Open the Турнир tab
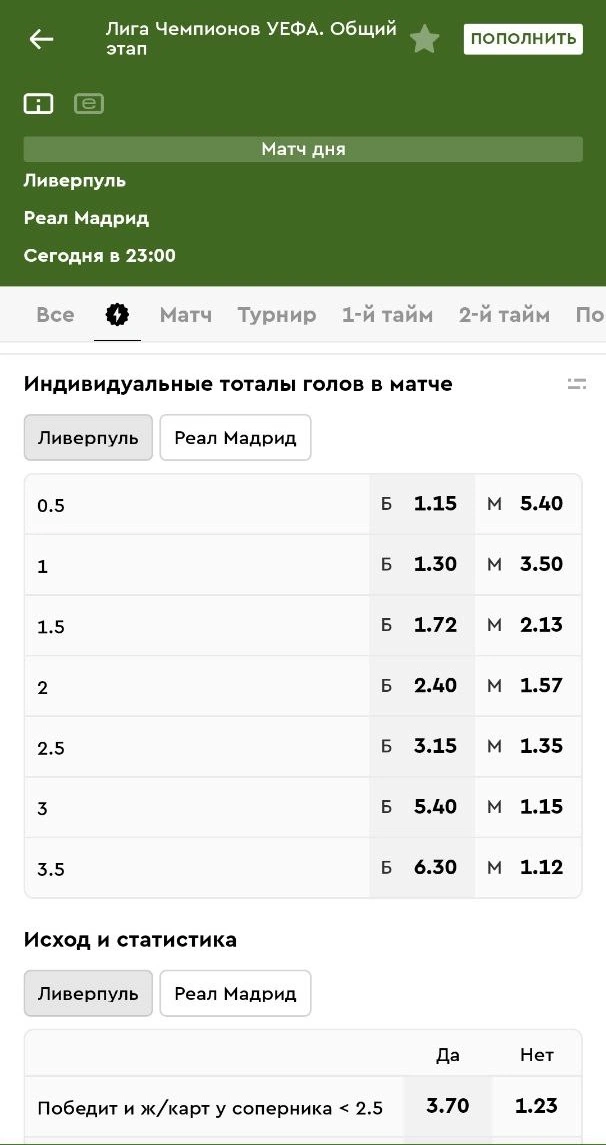606x1145 pixels. point(277,315)
